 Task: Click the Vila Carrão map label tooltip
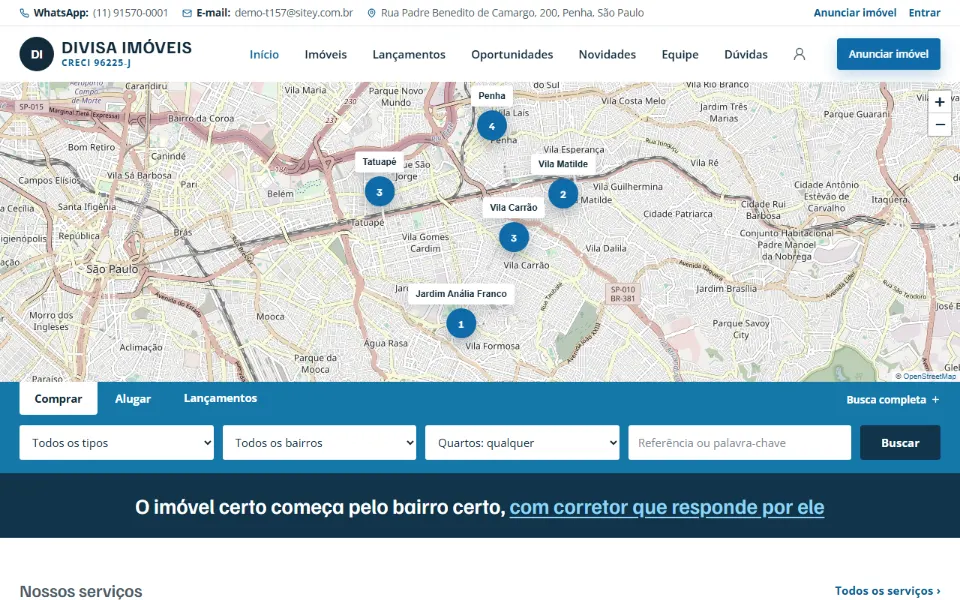click(514, 208)
